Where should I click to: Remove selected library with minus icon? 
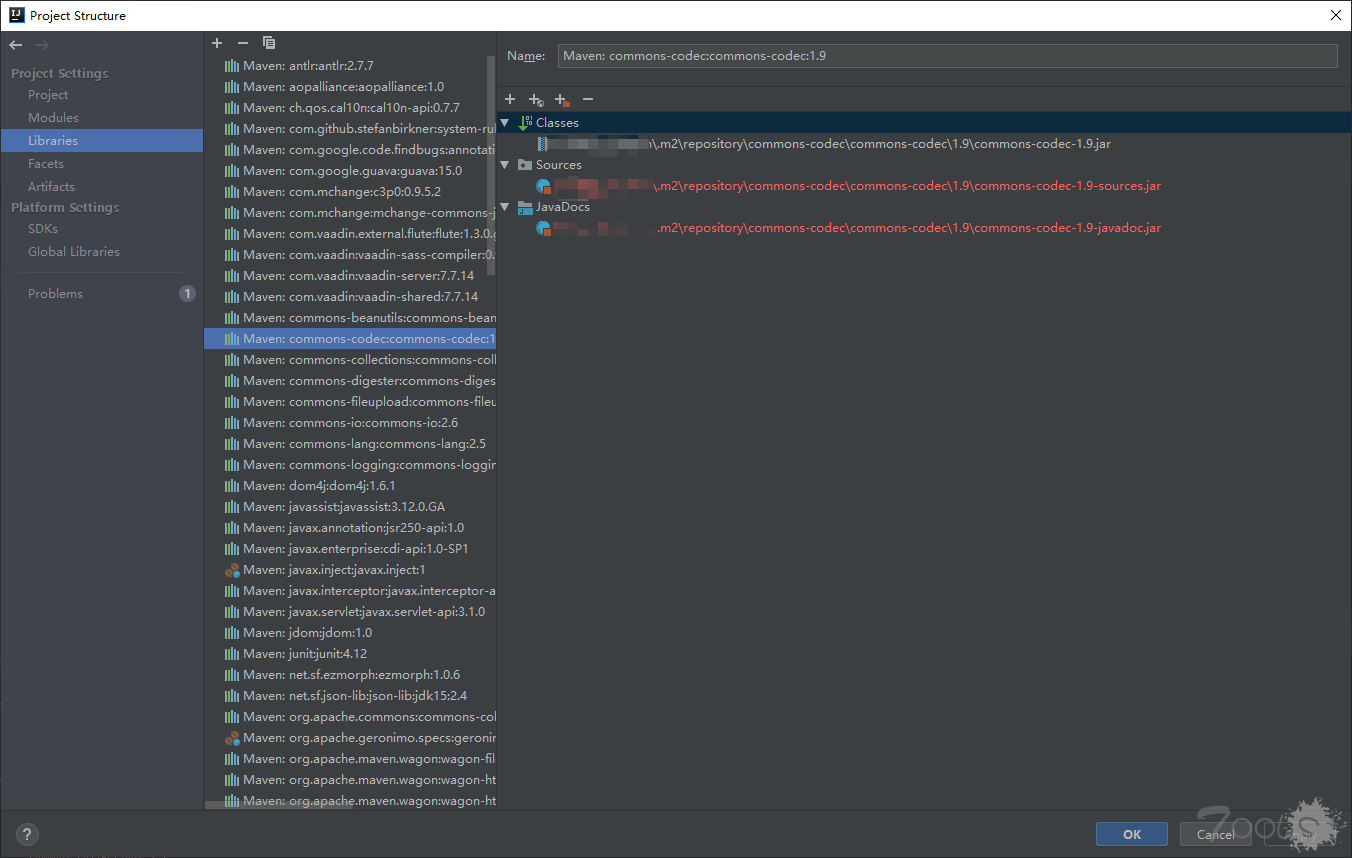coord(242,43)
